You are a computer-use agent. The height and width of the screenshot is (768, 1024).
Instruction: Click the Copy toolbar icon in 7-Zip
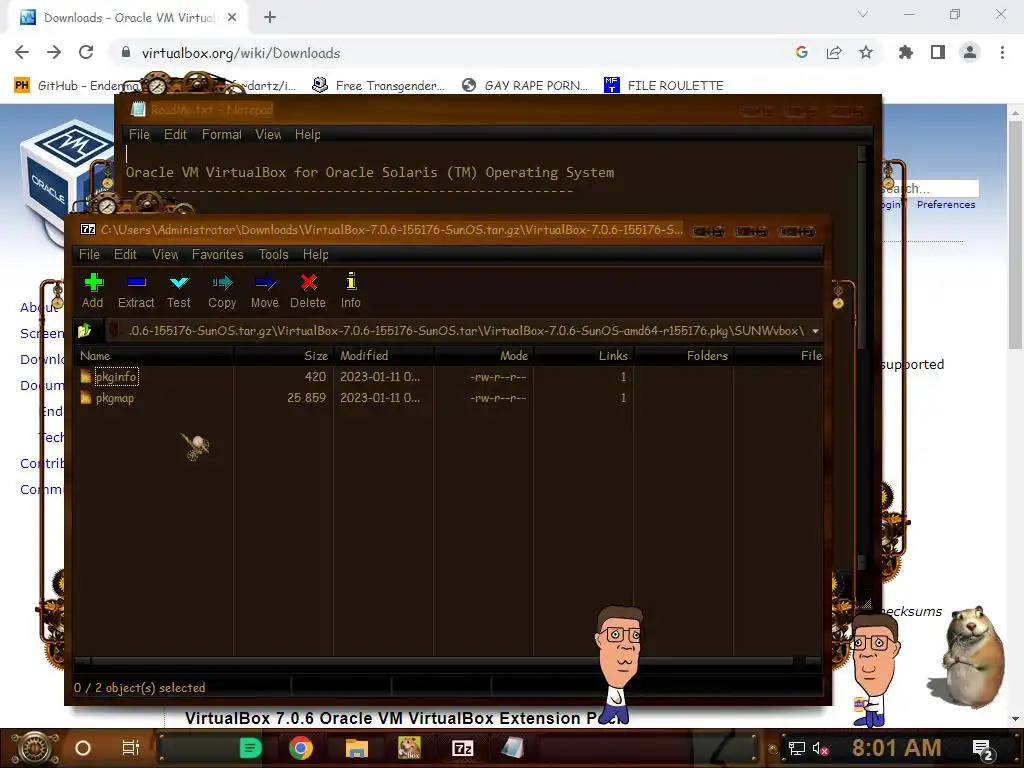(x=222, y=291)
